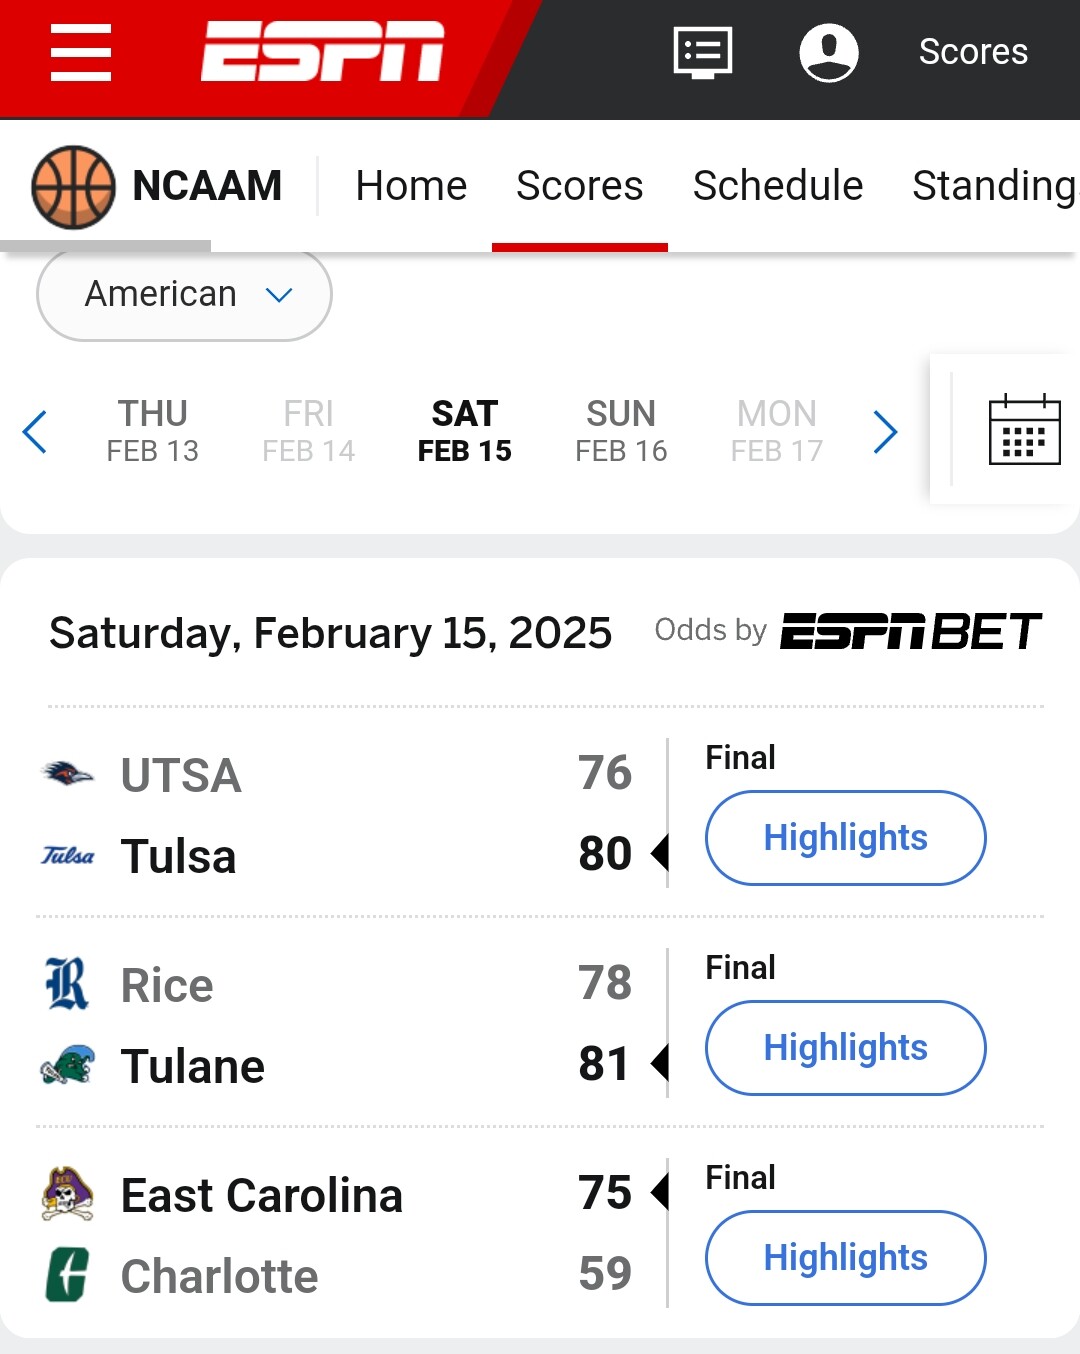Switch to the Schedule tab
Image resolution: width=1080 pixels, height=1354 pixels.
[x=778, y=186]
